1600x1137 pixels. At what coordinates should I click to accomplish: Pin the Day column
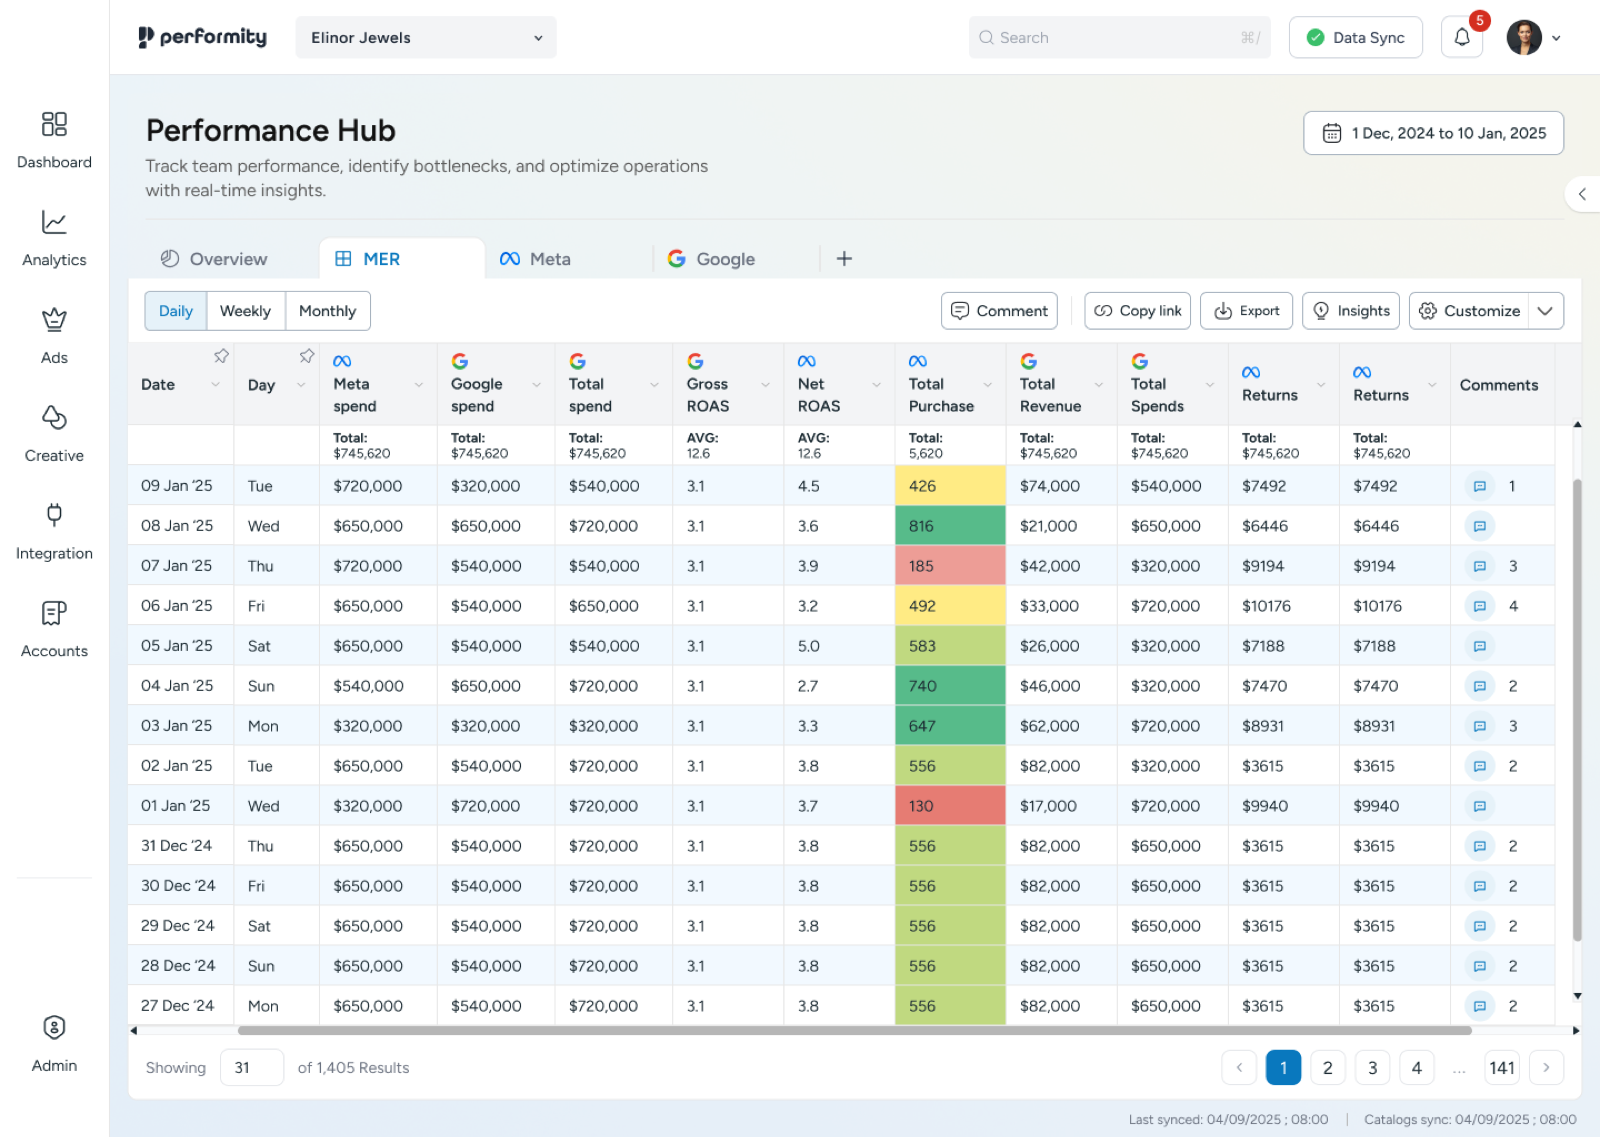click(x=307, y=356)
